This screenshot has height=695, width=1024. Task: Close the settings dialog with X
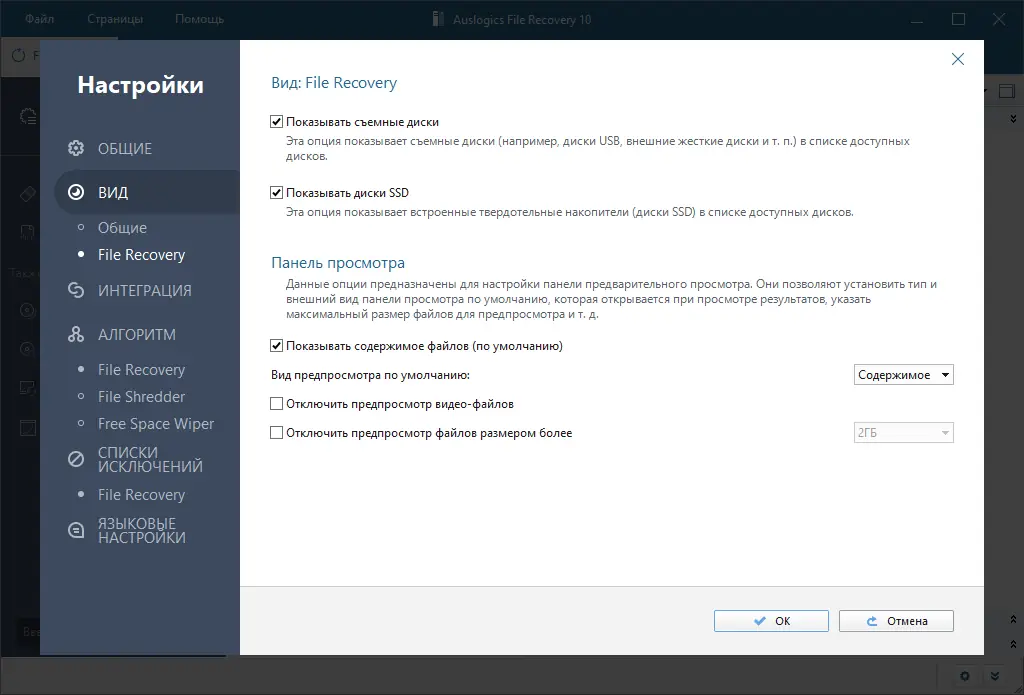coord(957,59)
